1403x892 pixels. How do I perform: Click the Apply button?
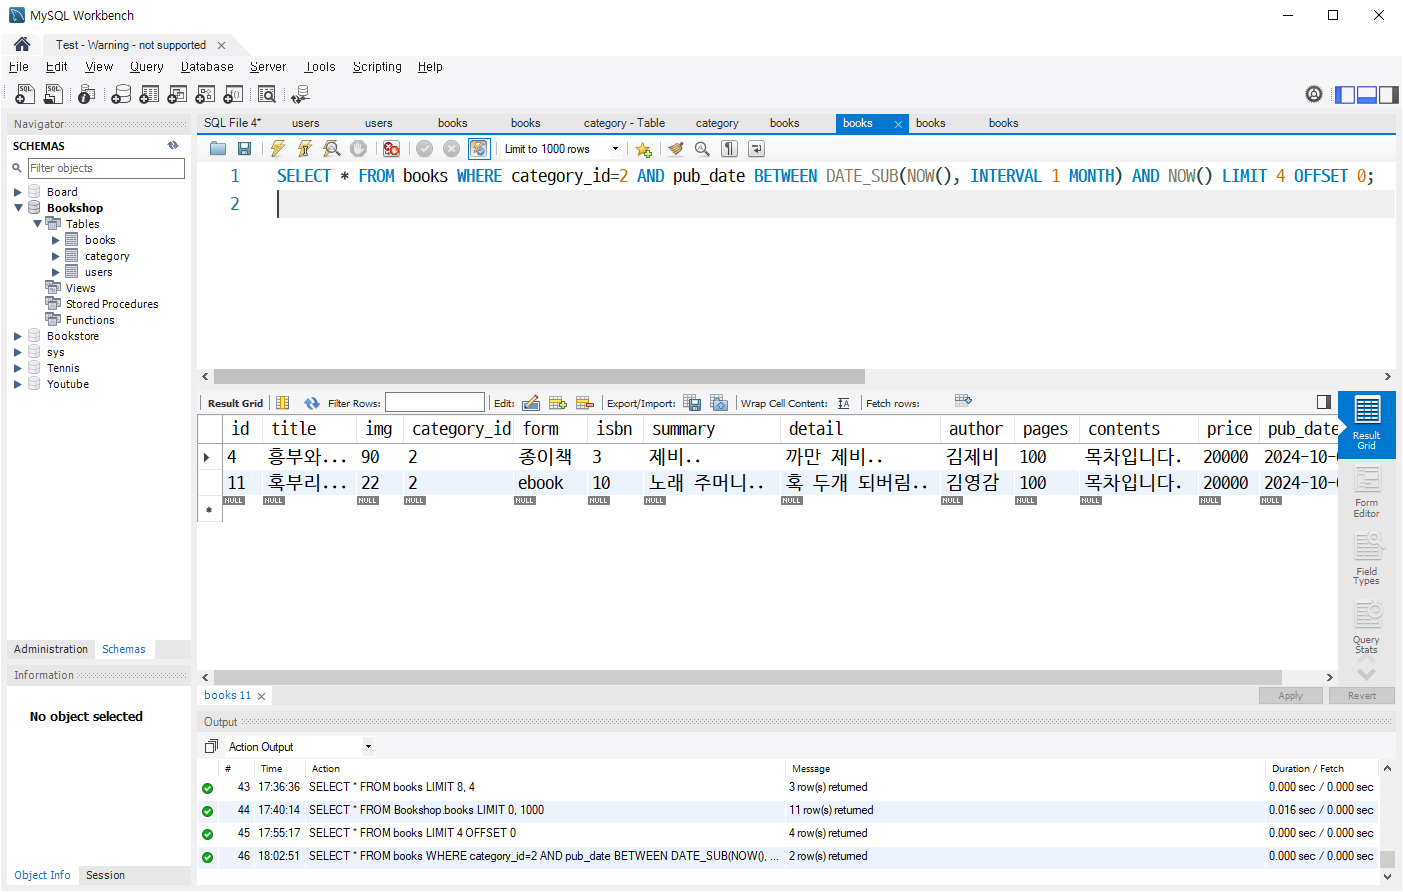coord(1290,695)
